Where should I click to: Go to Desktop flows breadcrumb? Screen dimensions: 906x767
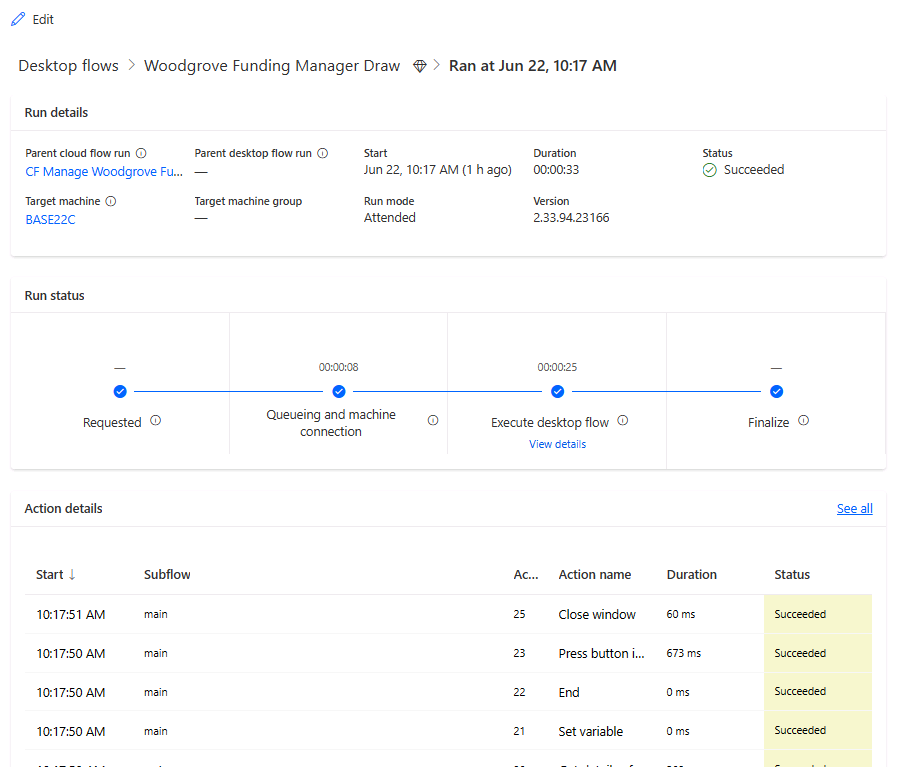[x=68, y=66]
